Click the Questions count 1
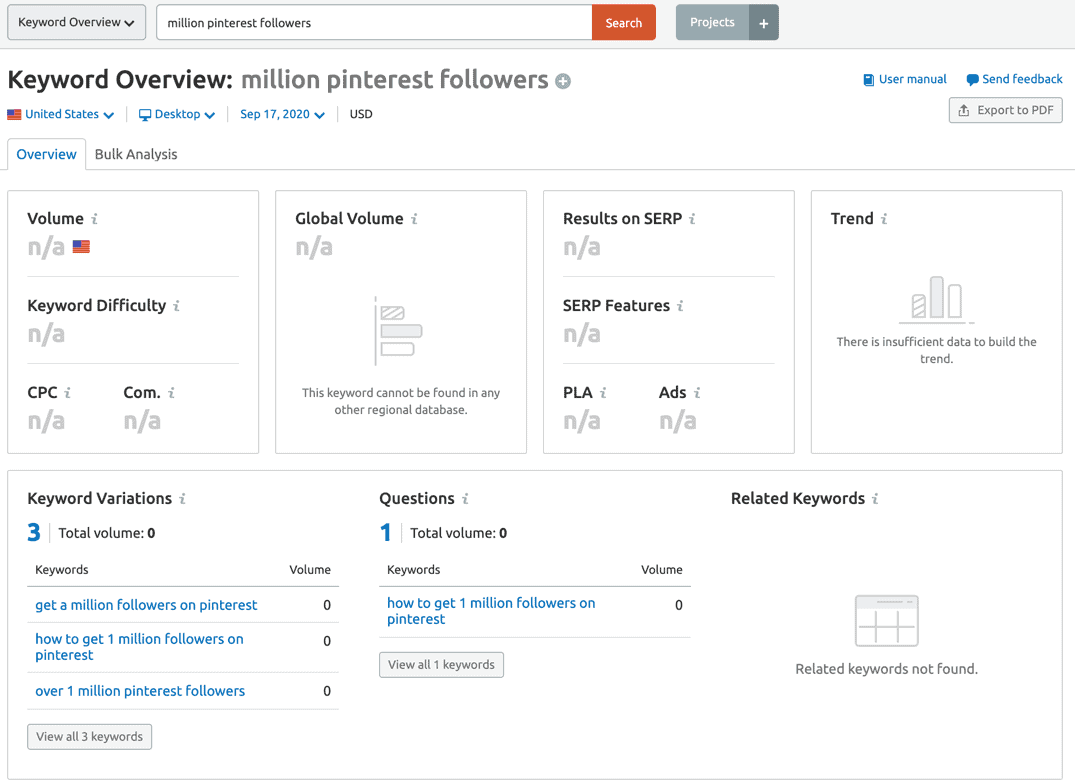The image size is (1075, 784). pos(385,532)
